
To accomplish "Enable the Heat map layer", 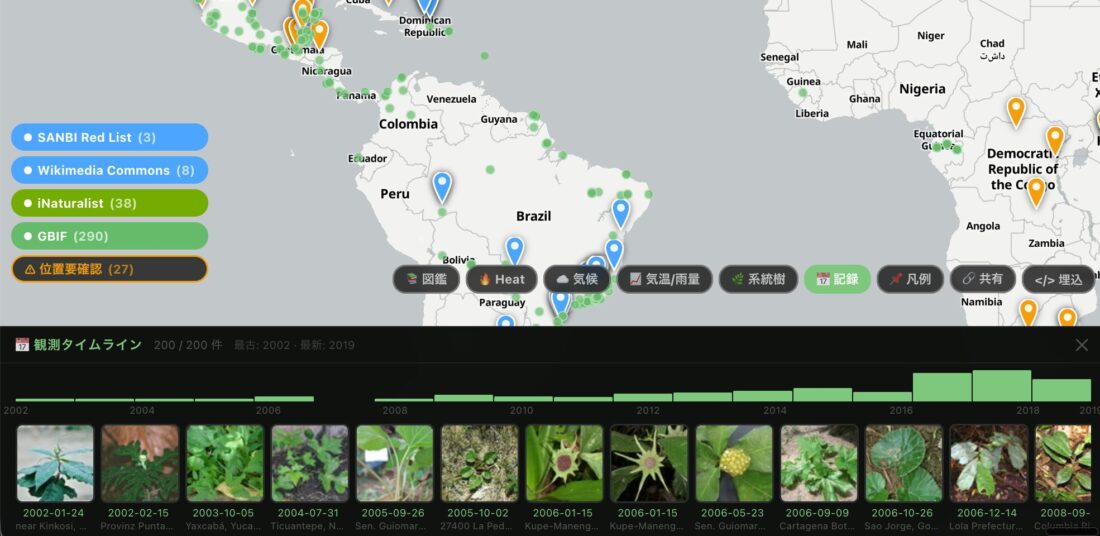I will [x=501, y=279].
